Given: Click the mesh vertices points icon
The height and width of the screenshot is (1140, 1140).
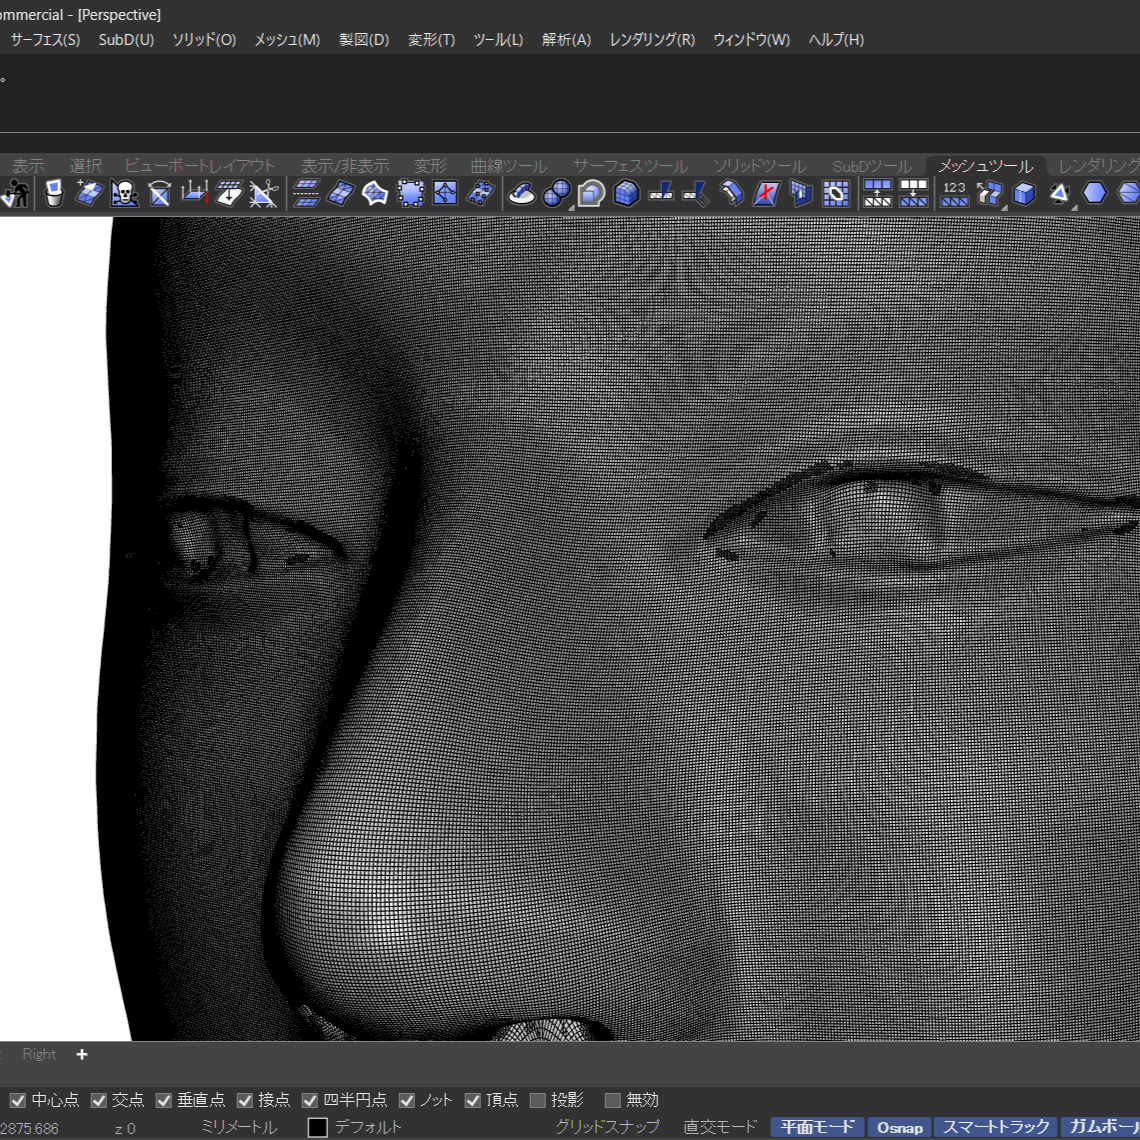Looking at the screenshot, I should click(481, 194).
